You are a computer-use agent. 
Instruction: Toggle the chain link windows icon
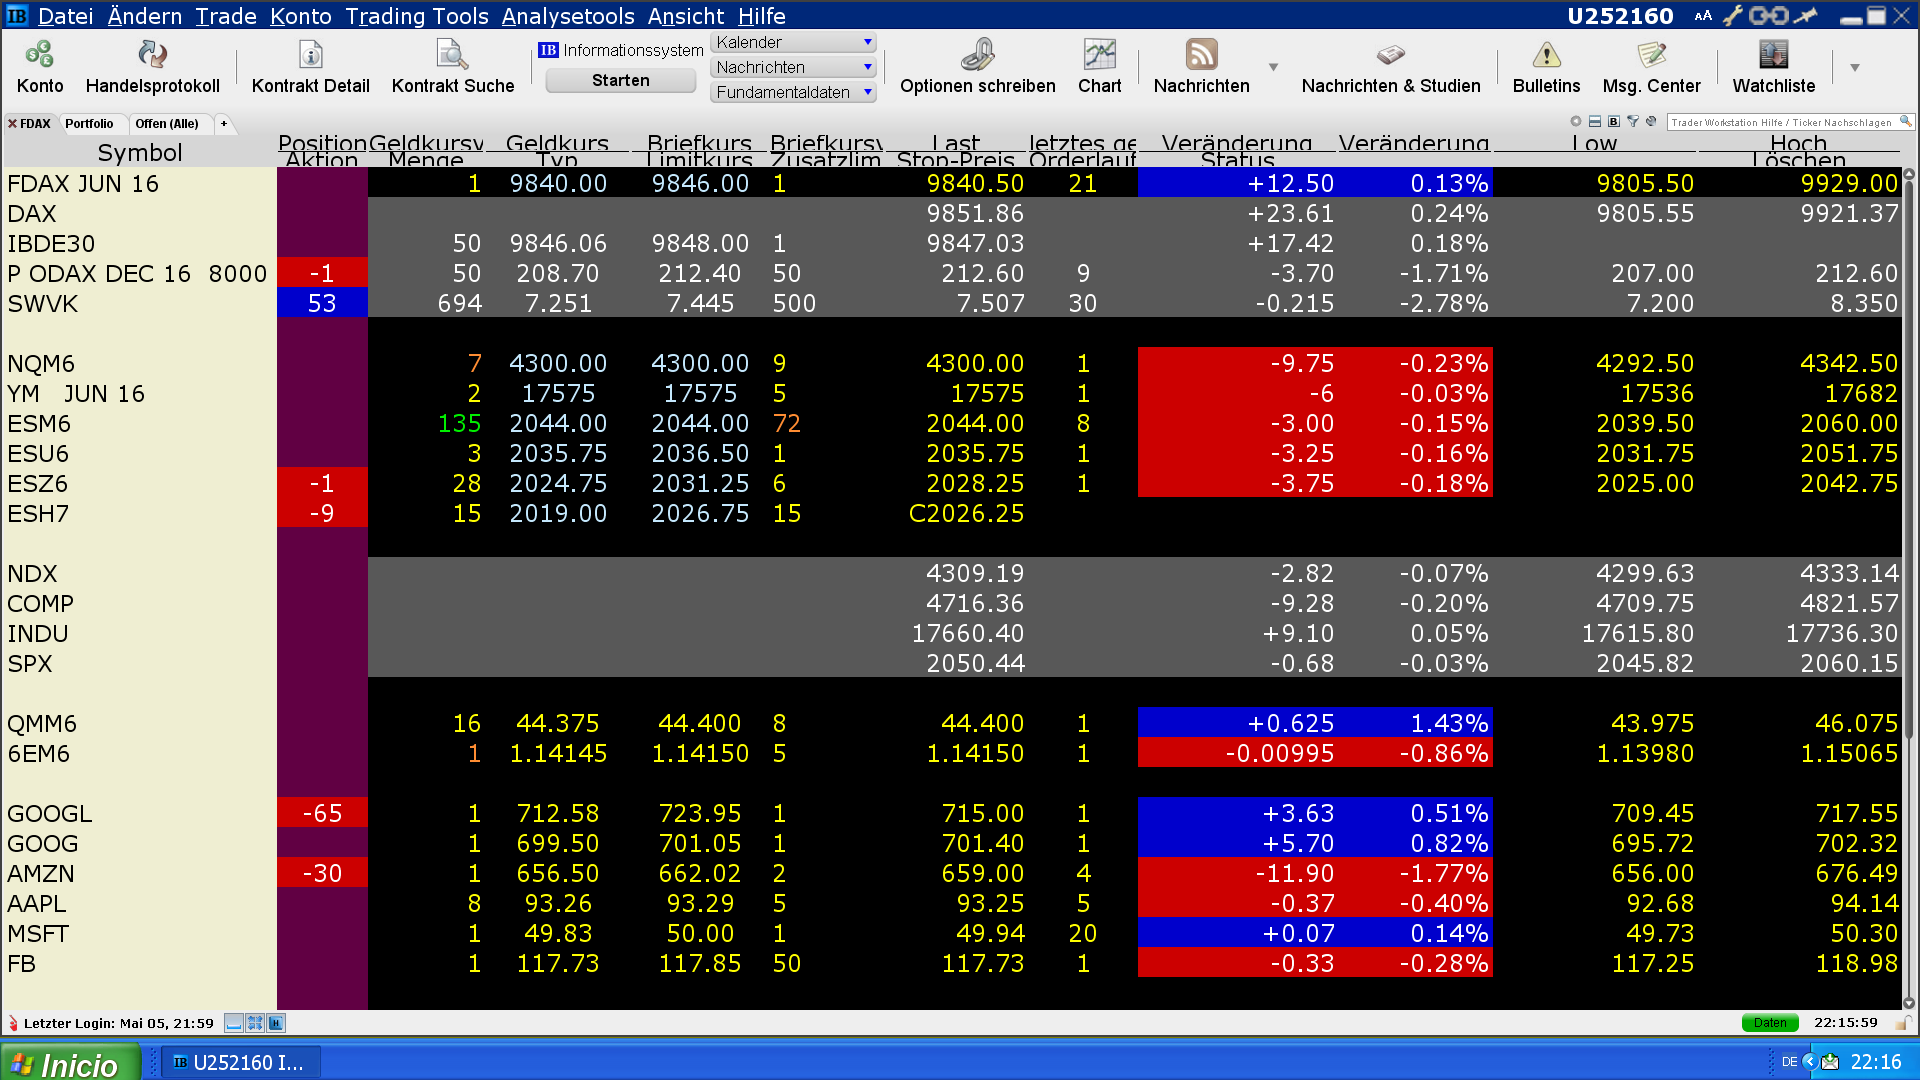[1768, 16]
